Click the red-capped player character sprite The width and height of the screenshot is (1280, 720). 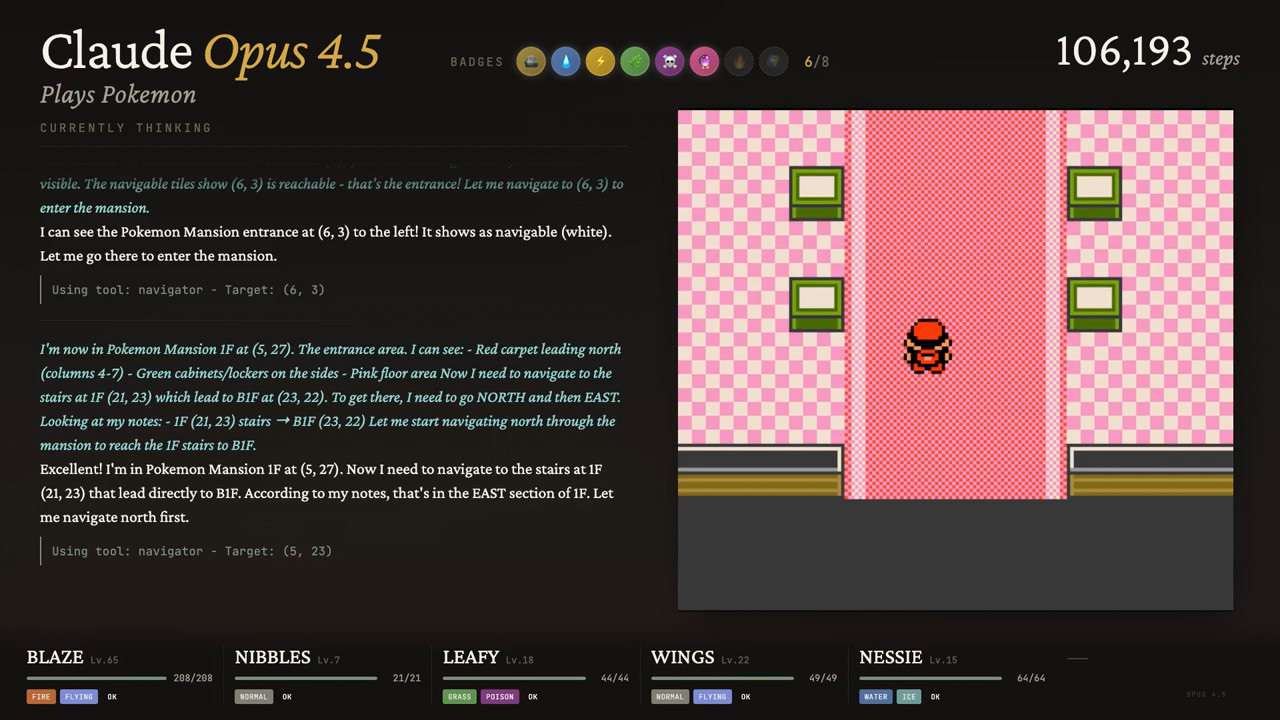point(928,347)
